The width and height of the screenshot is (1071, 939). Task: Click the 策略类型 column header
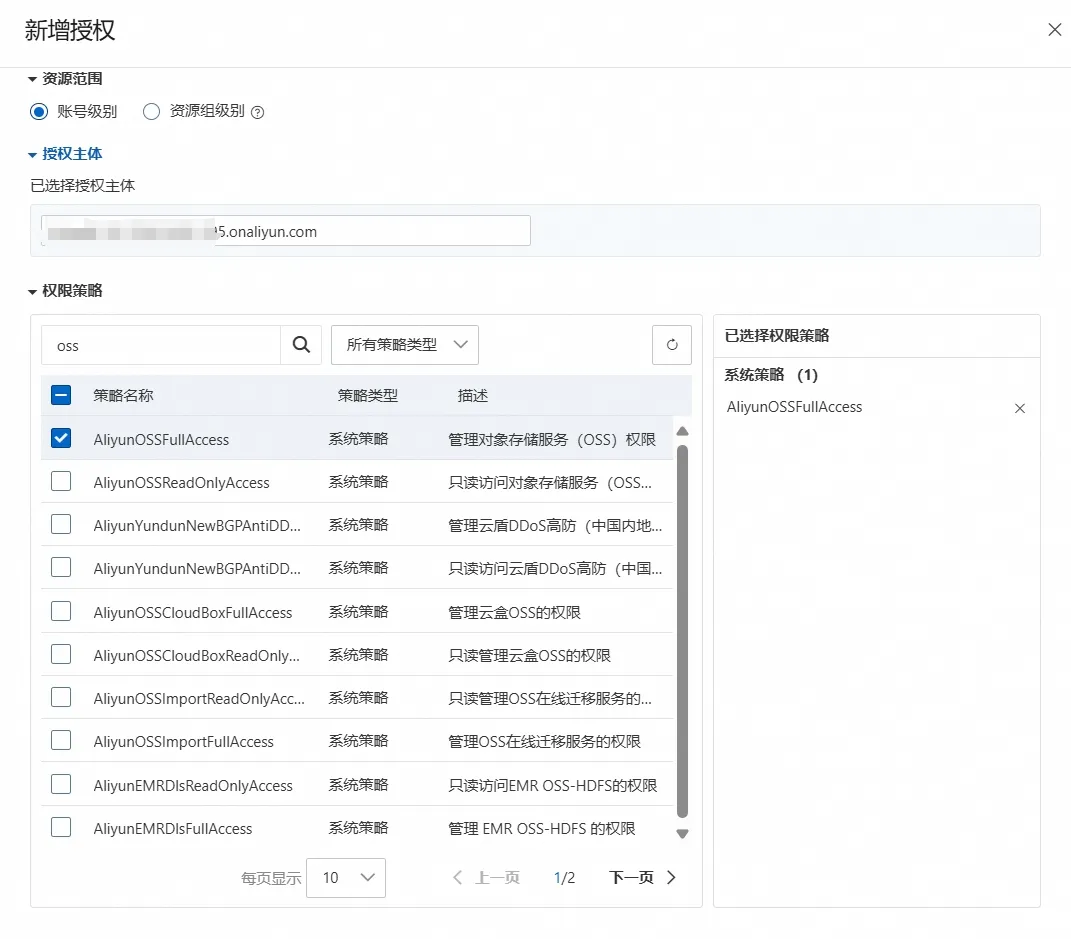(x=367, y=395)
